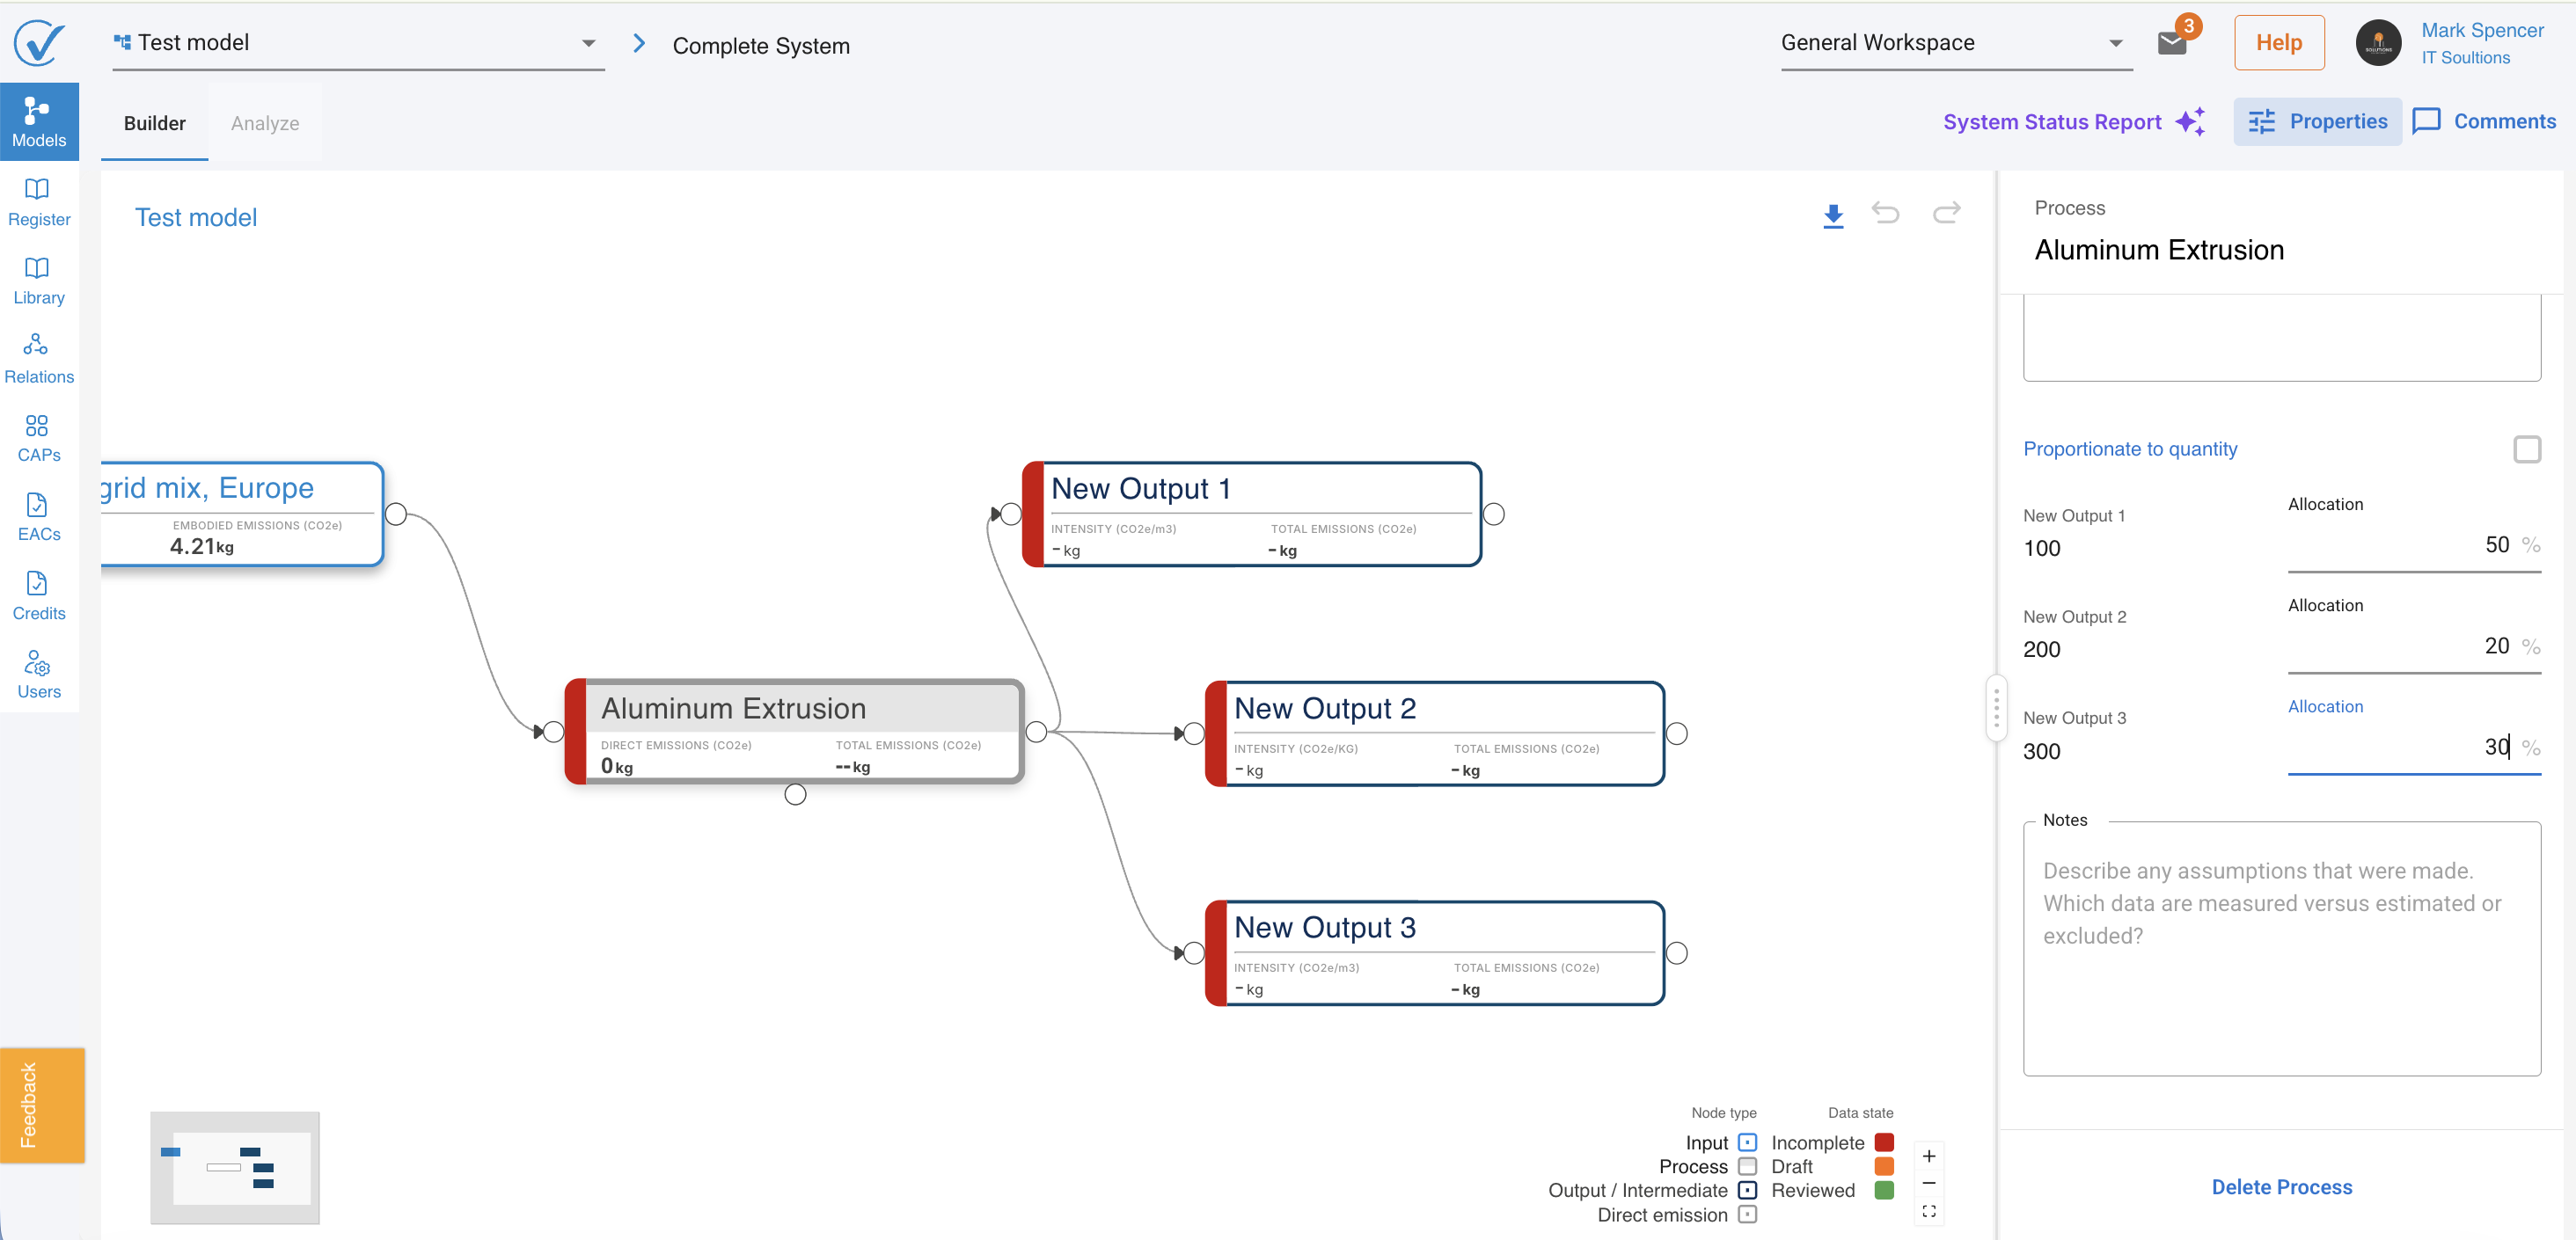Open the EACs sidebar section

point(39,517)
